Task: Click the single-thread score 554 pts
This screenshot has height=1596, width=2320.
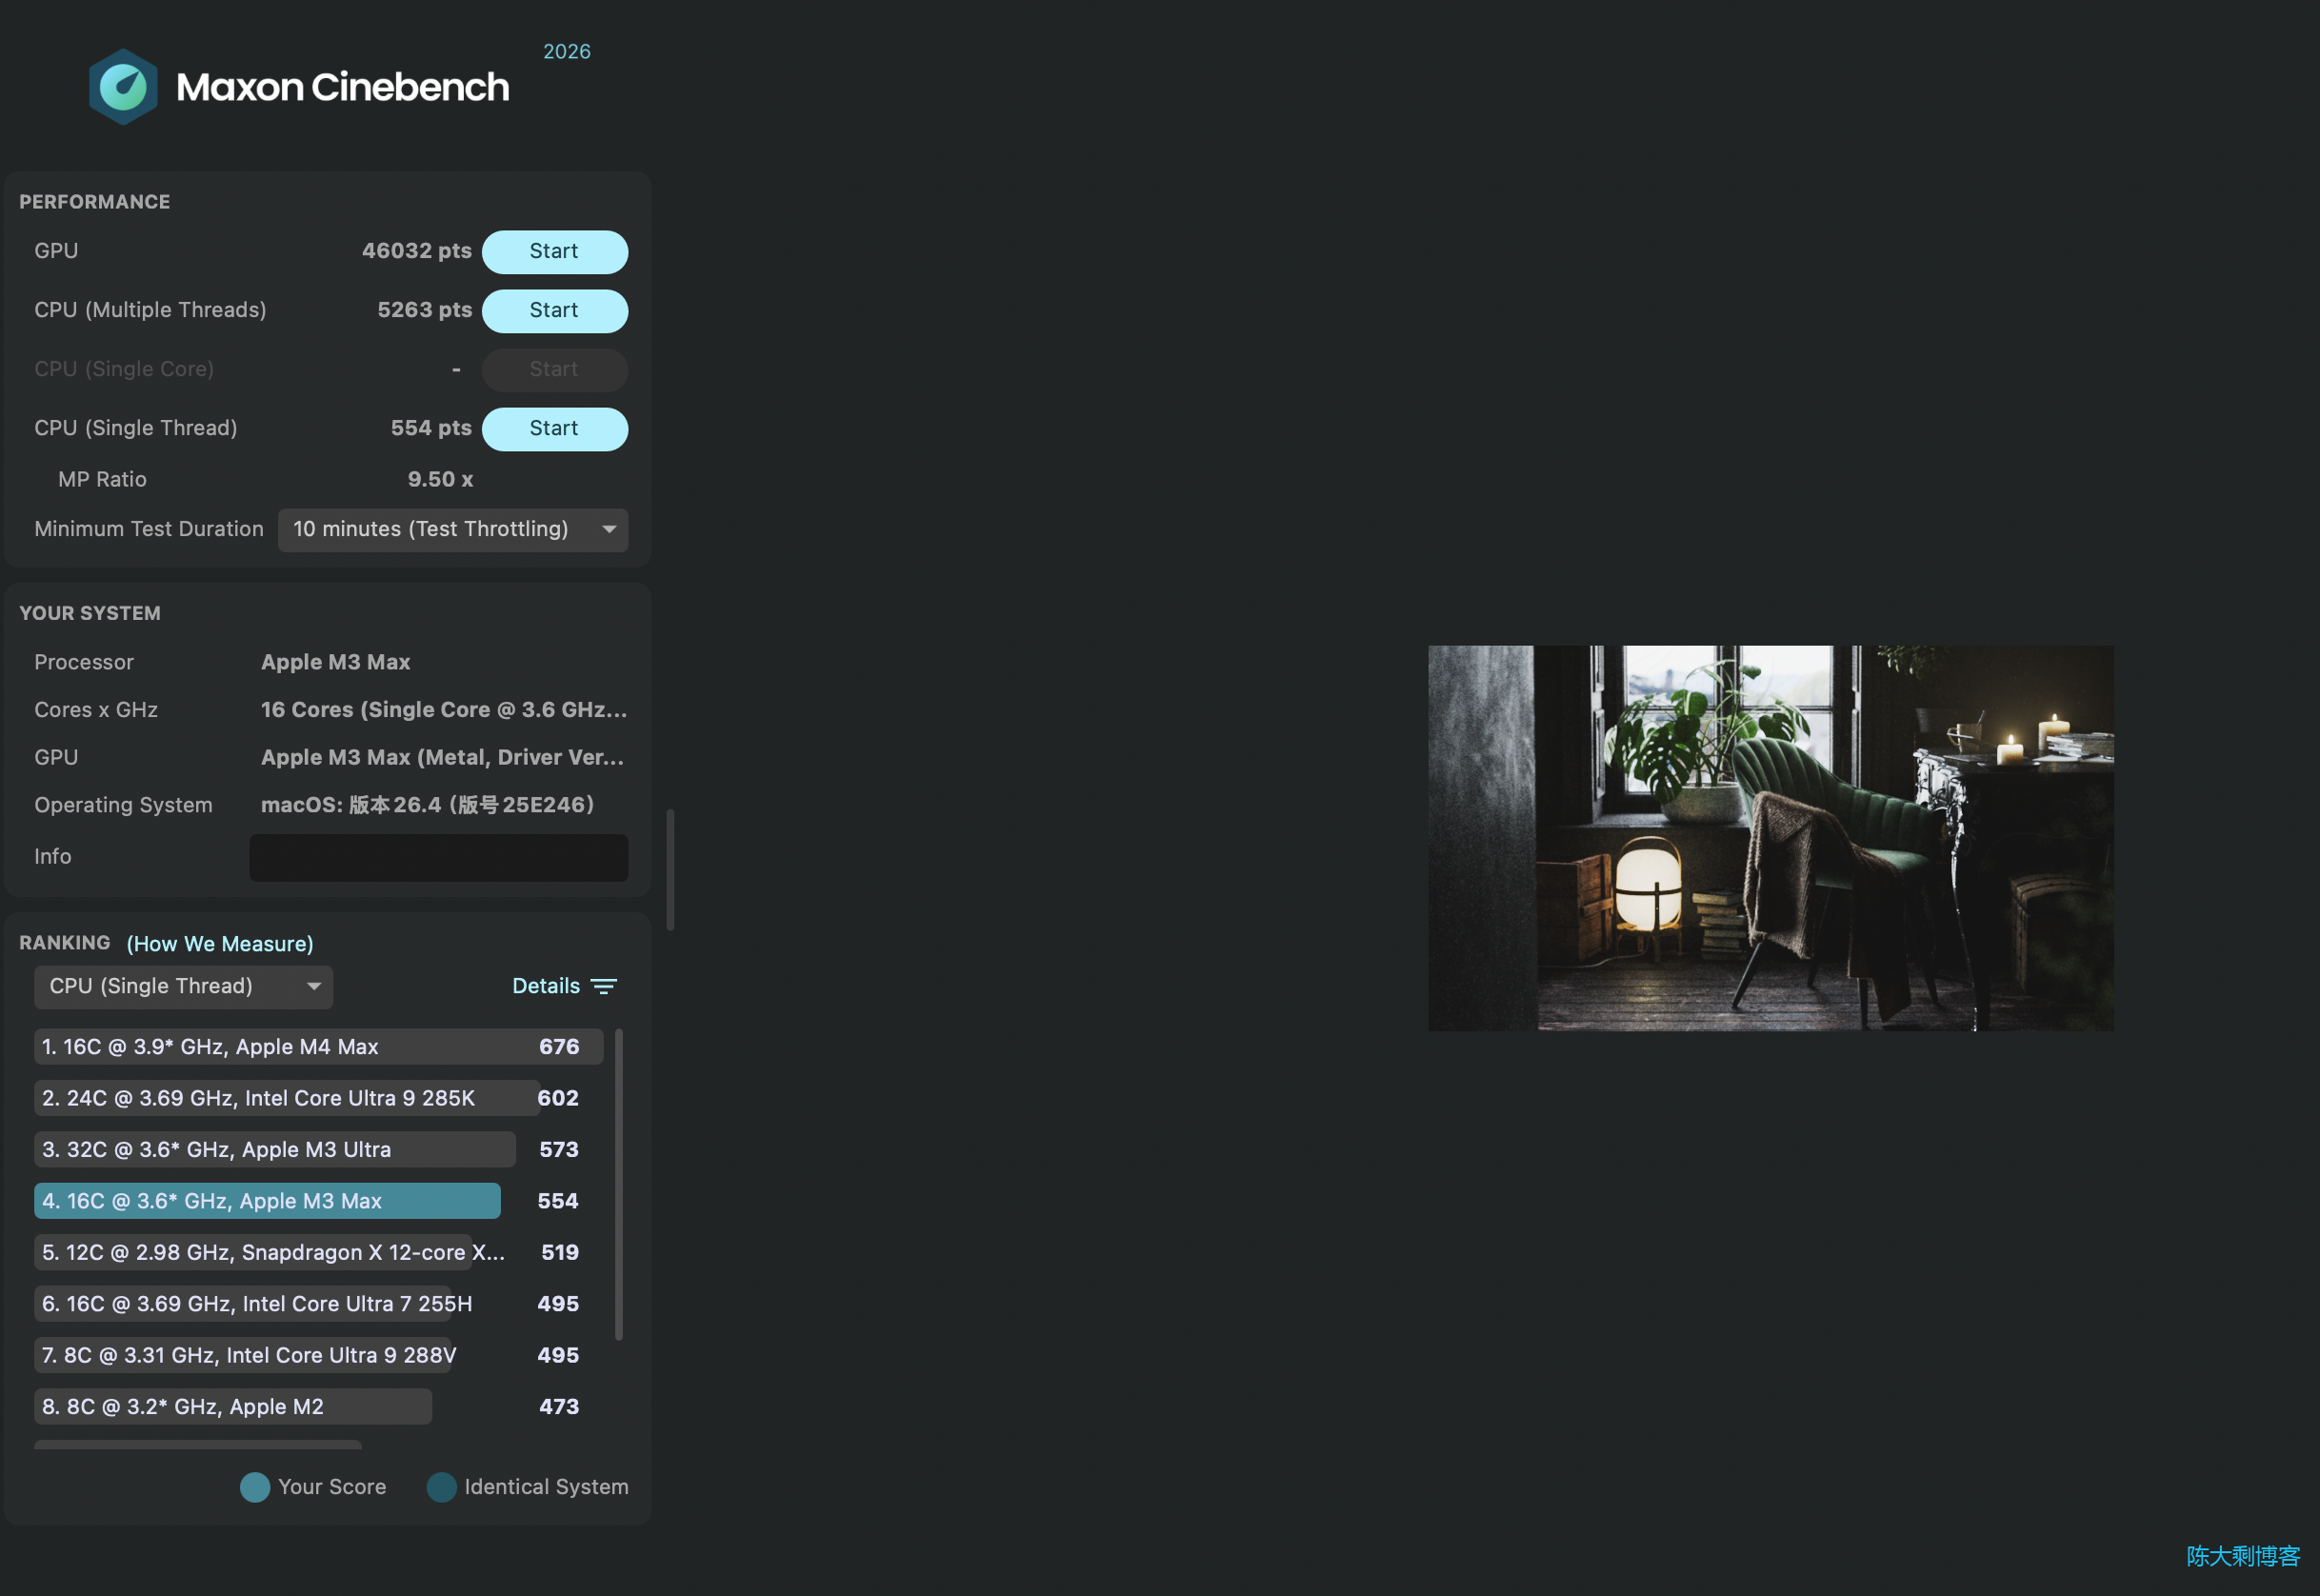Action: (x=431, y=428)
